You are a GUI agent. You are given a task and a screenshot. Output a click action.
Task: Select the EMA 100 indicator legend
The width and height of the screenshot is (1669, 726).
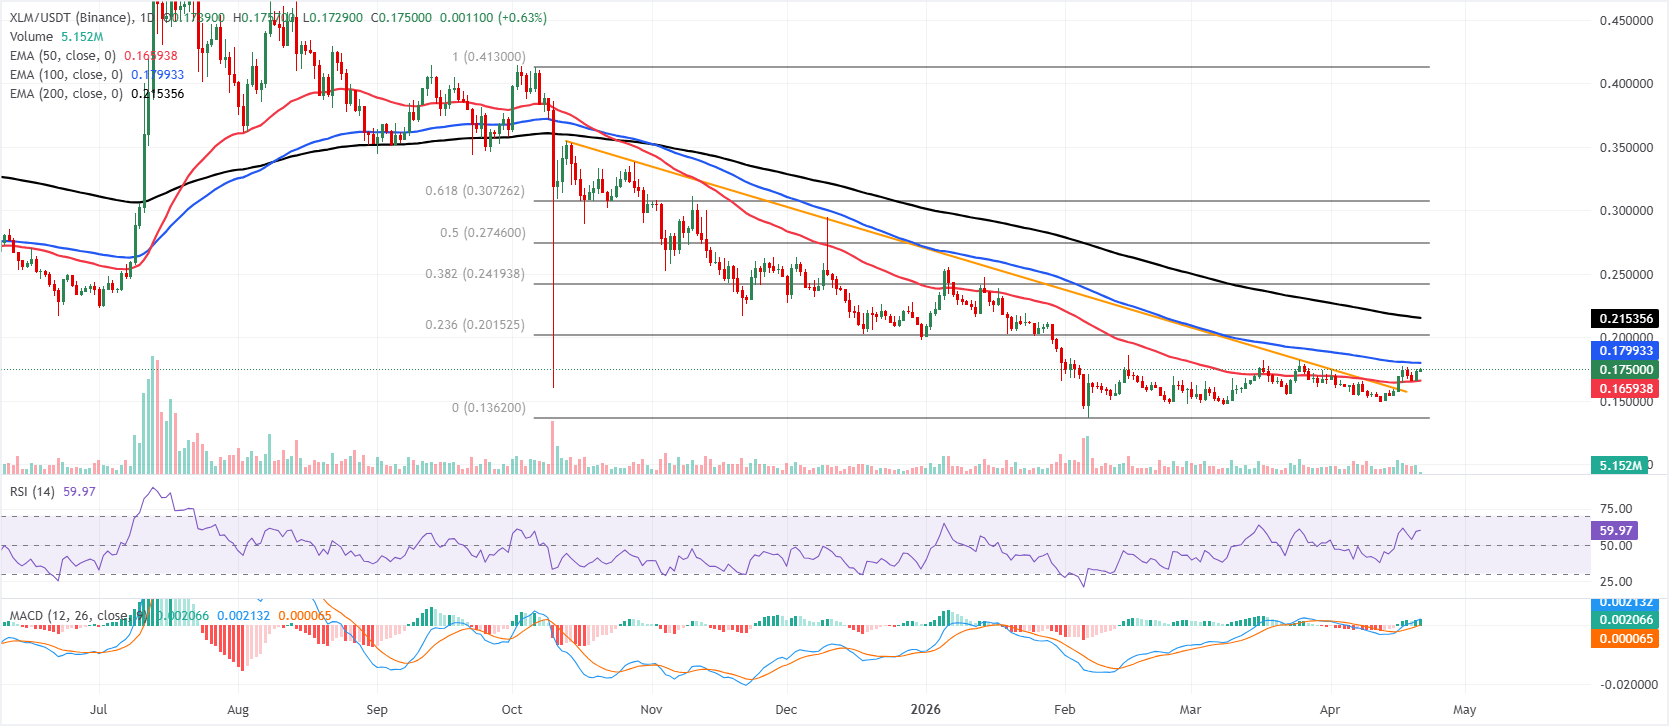[x=66, y=75]
